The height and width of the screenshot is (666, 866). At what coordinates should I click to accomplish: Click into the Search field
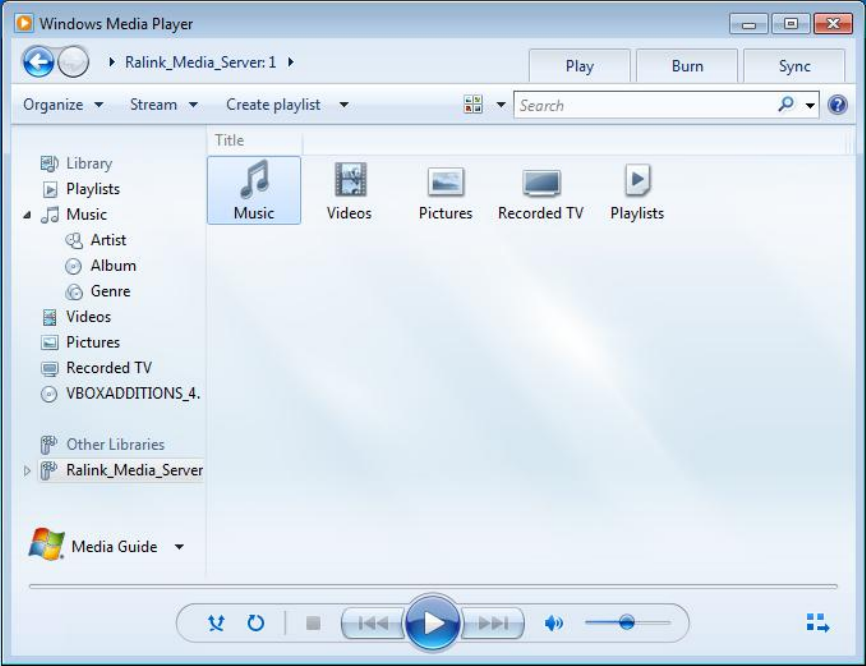[645, 105]
